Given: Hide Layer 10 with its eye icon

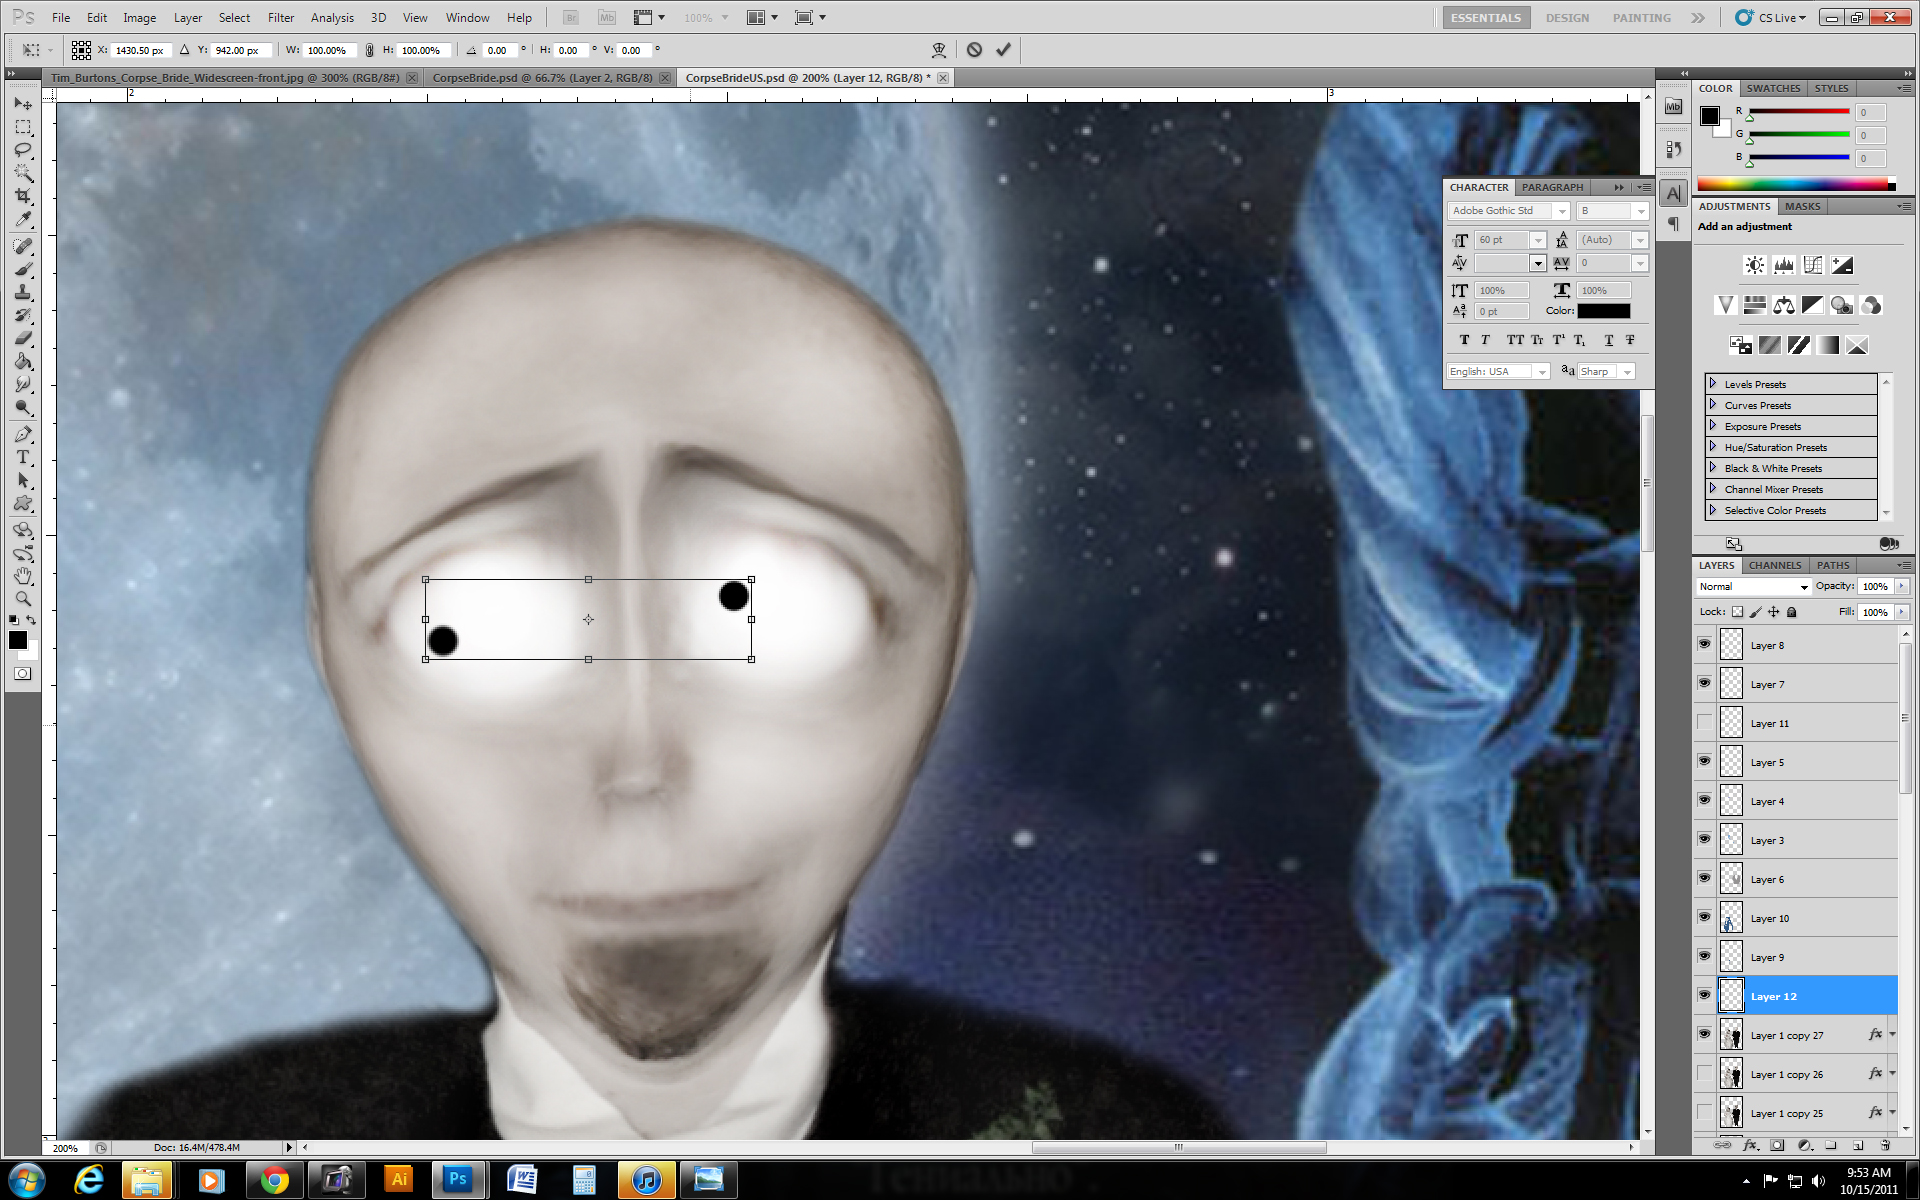Looking at the screenshot, I should [1704, 918].
